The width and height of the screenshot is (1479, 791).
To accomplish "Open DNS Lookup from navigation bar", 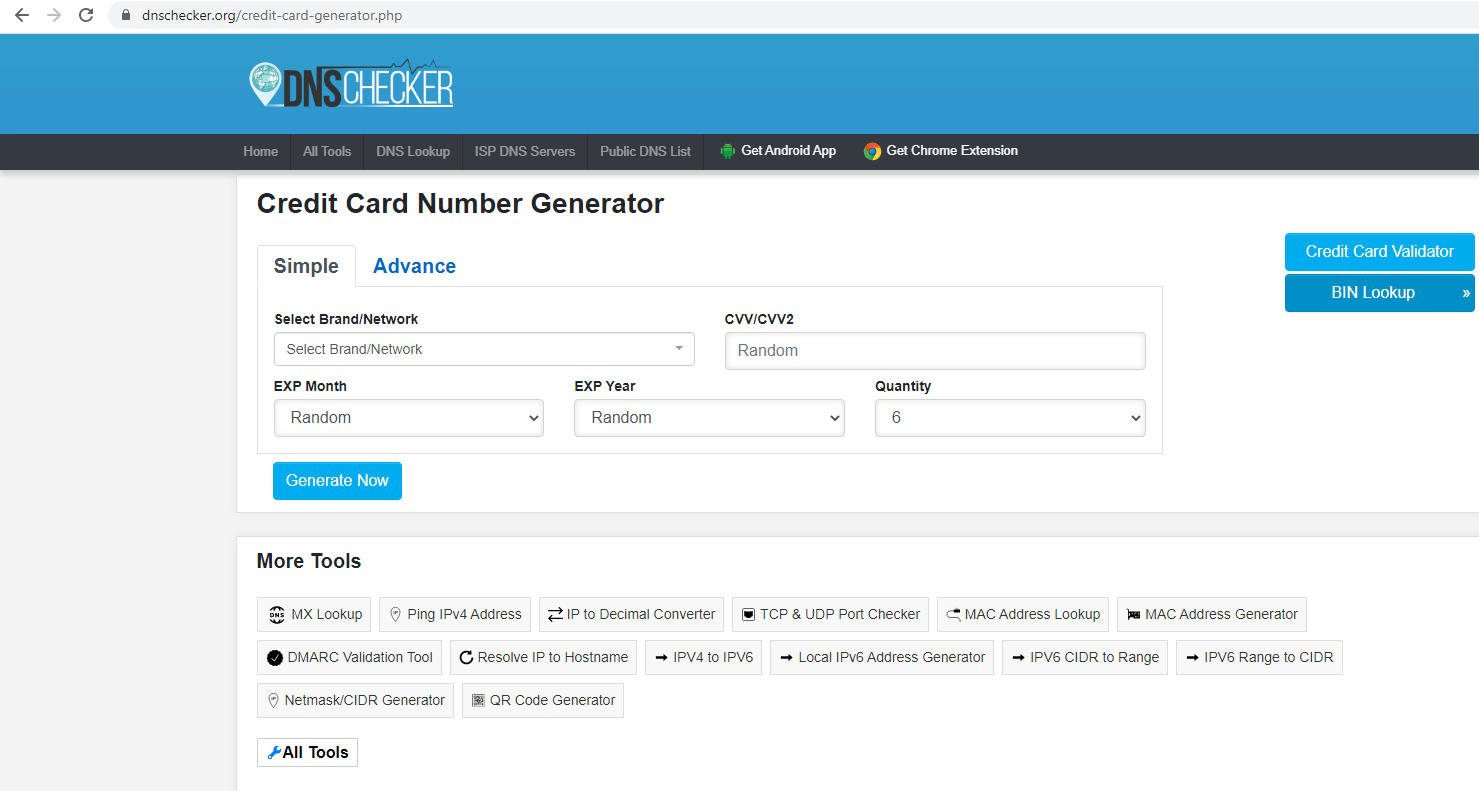I will (413, 151).
